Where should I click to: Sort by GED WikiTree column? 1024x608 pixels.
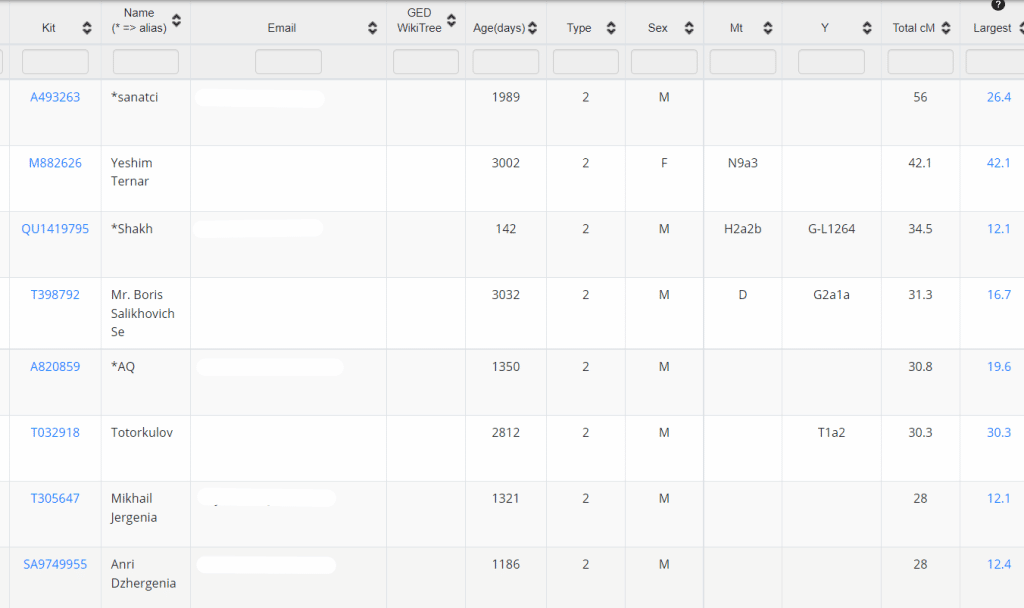[x=451, y=20]
